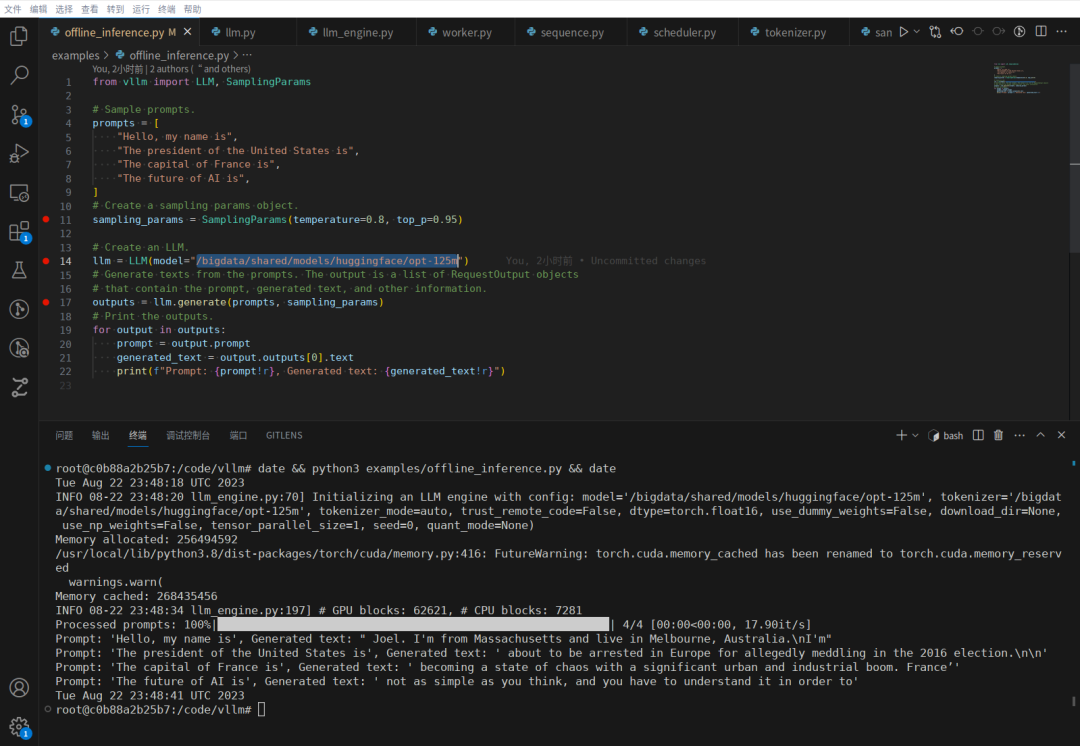Click the examples breadcrumb folder
This screenshot has width=1080, height=746.
[x=75, y=55]
